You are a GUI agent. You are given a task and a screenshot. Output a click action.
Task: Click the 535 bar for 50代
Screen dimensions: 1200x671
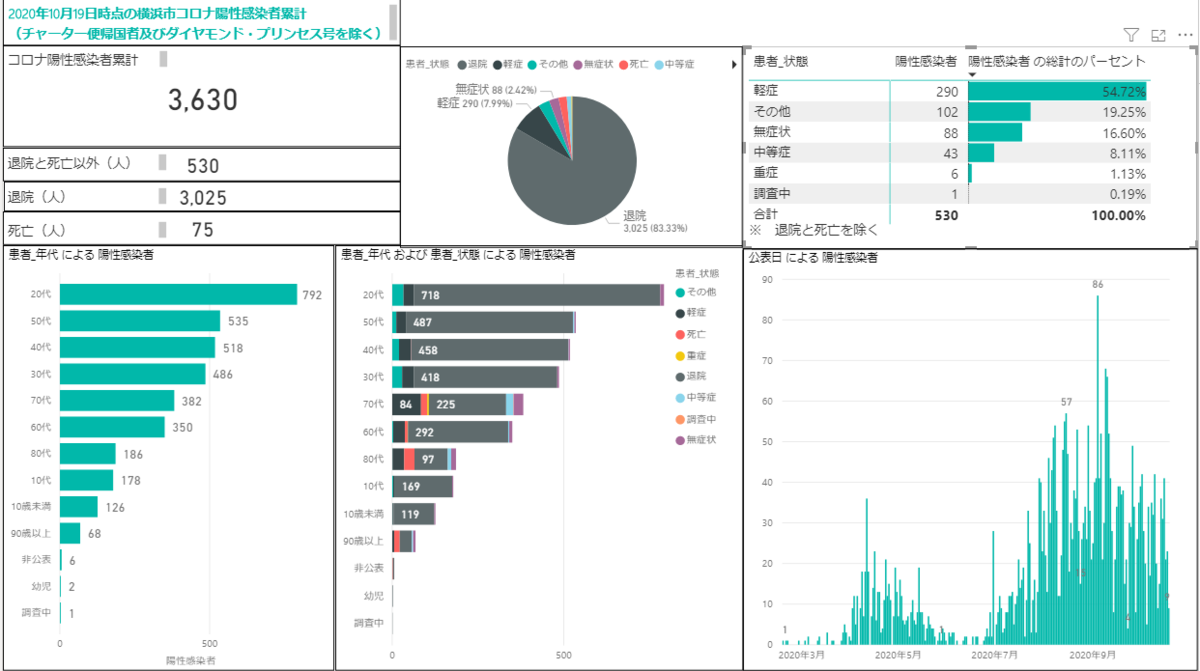coord(140,321)
